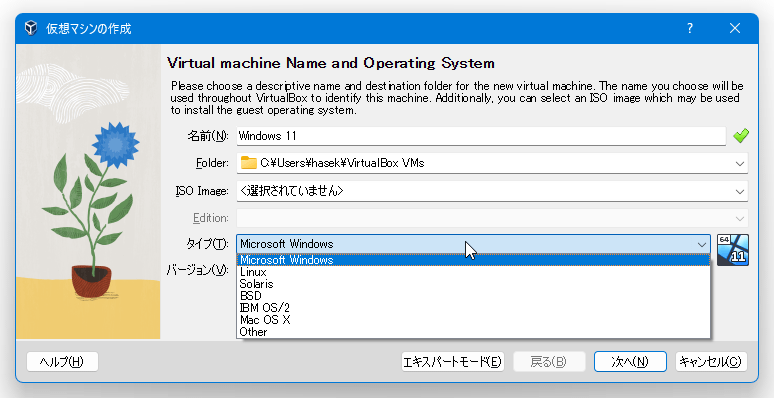Image resolution: width=774 pixels, height=398 pixels.
Task: Collapse the タイプ(T) dropdown arrow
Action: [701, 244]
